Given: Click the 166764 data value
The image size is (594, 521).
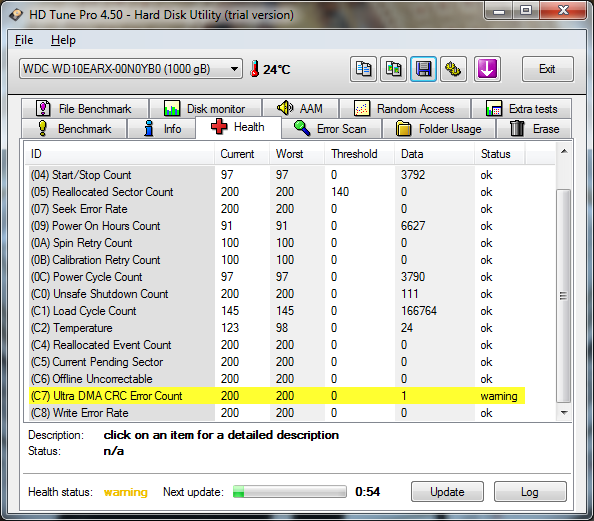Looking at the screenshot, I should [419, 311].
